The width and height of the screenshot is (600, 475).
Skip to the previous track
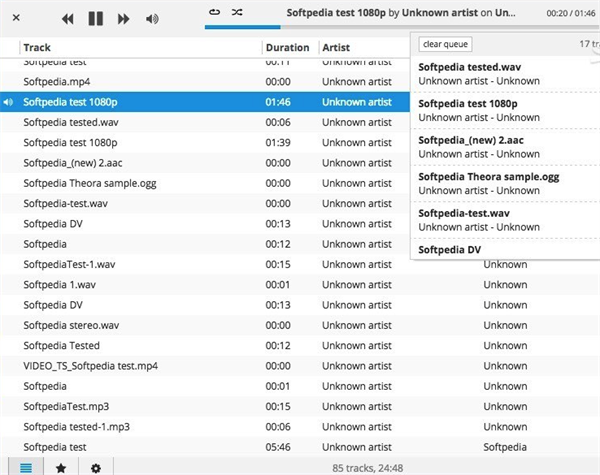[x=68, y=19]
